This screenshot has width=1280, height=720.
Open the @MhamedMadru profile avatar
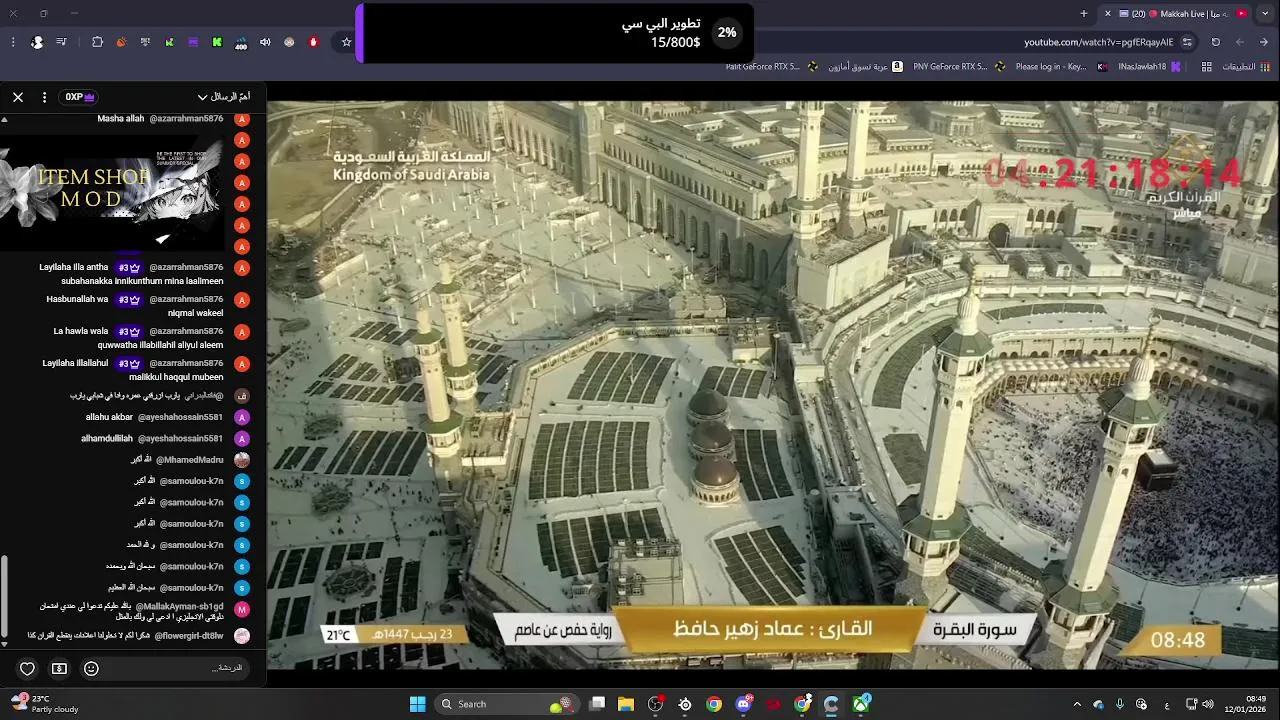click(242, 460)
